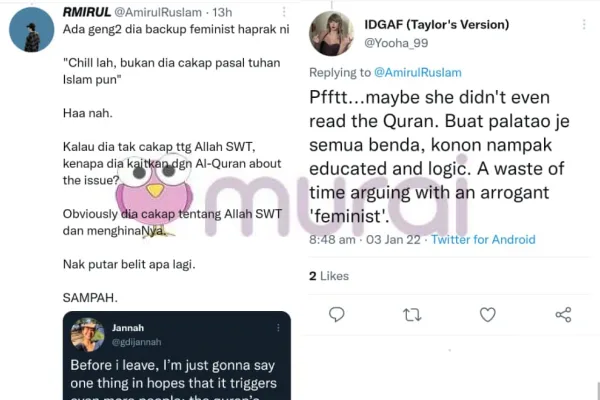
Task: Open Jannah's avatar in quoted tweet
Action: pyautogui.click(x=88, y=335)
